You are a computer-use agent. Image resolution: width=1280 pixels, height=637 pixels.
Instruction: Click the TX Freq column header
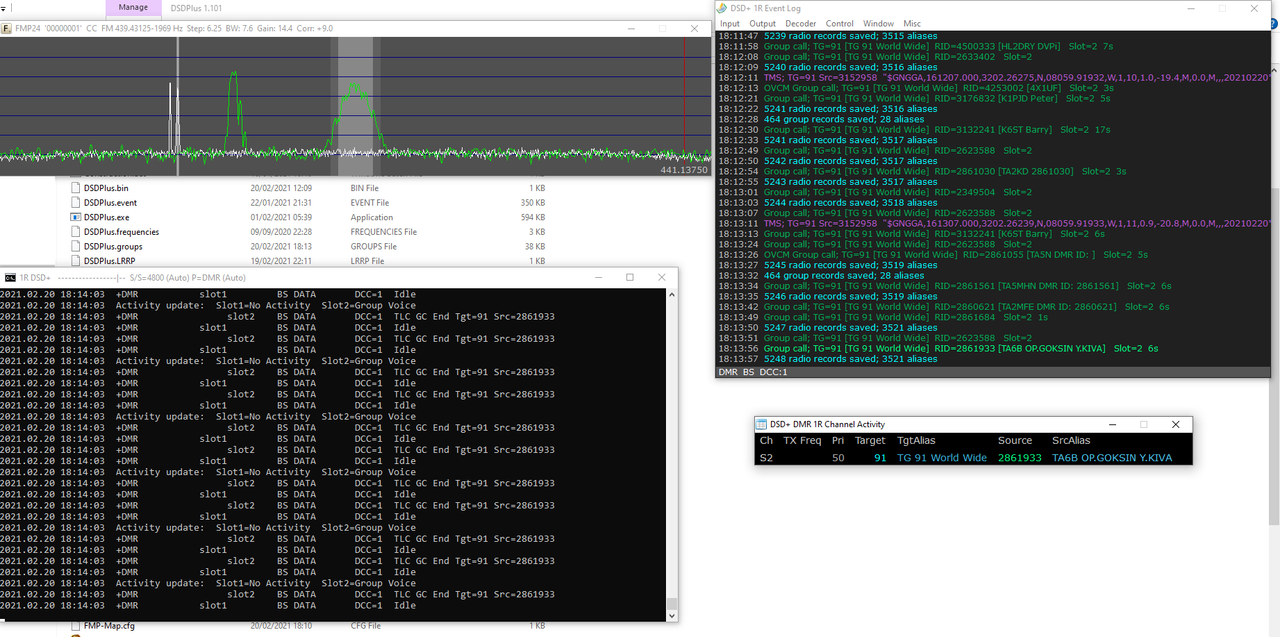802,441
